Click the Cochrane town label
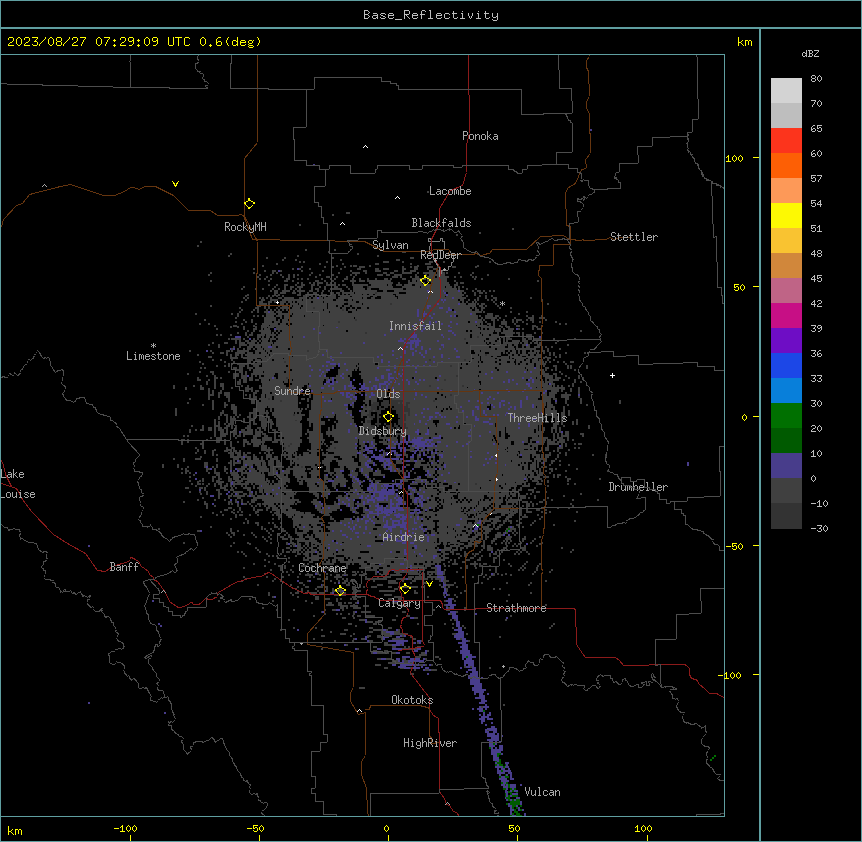 [x=322, y=568]
